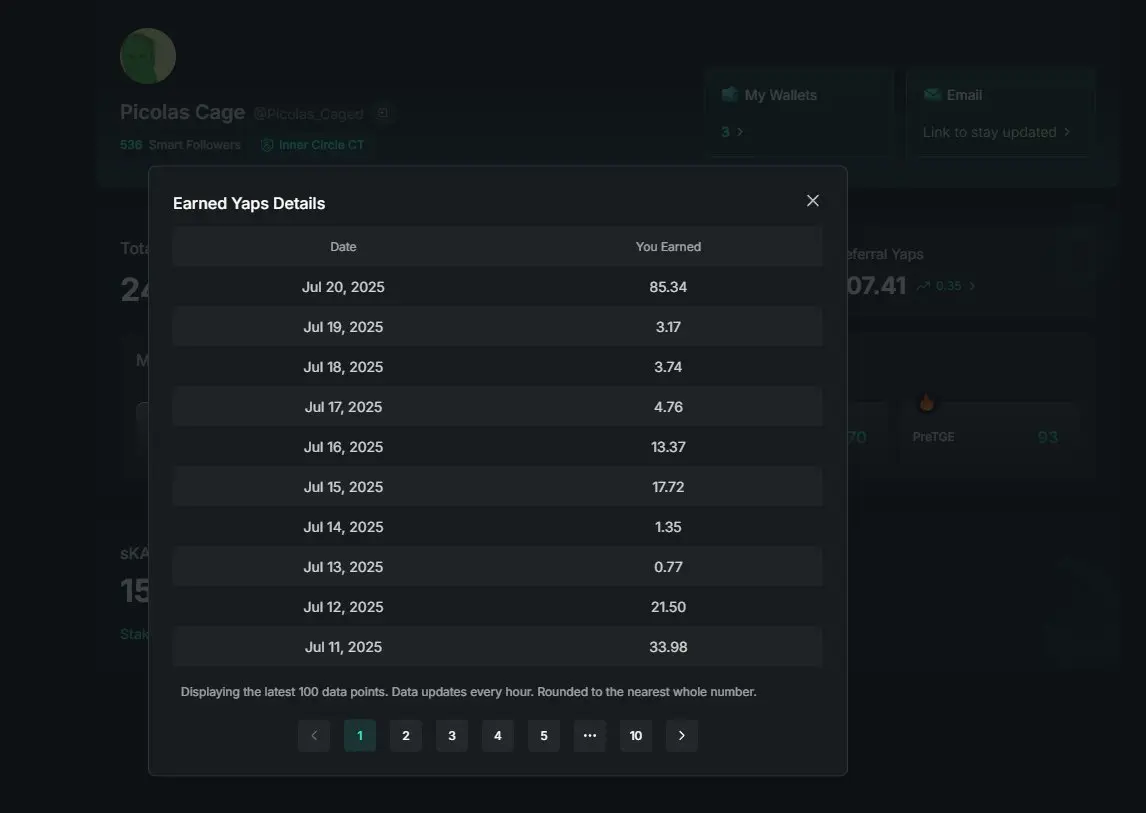Go to next page arrow
The height and width of the screenshot is (813, 1146).
tap(681, 736)
